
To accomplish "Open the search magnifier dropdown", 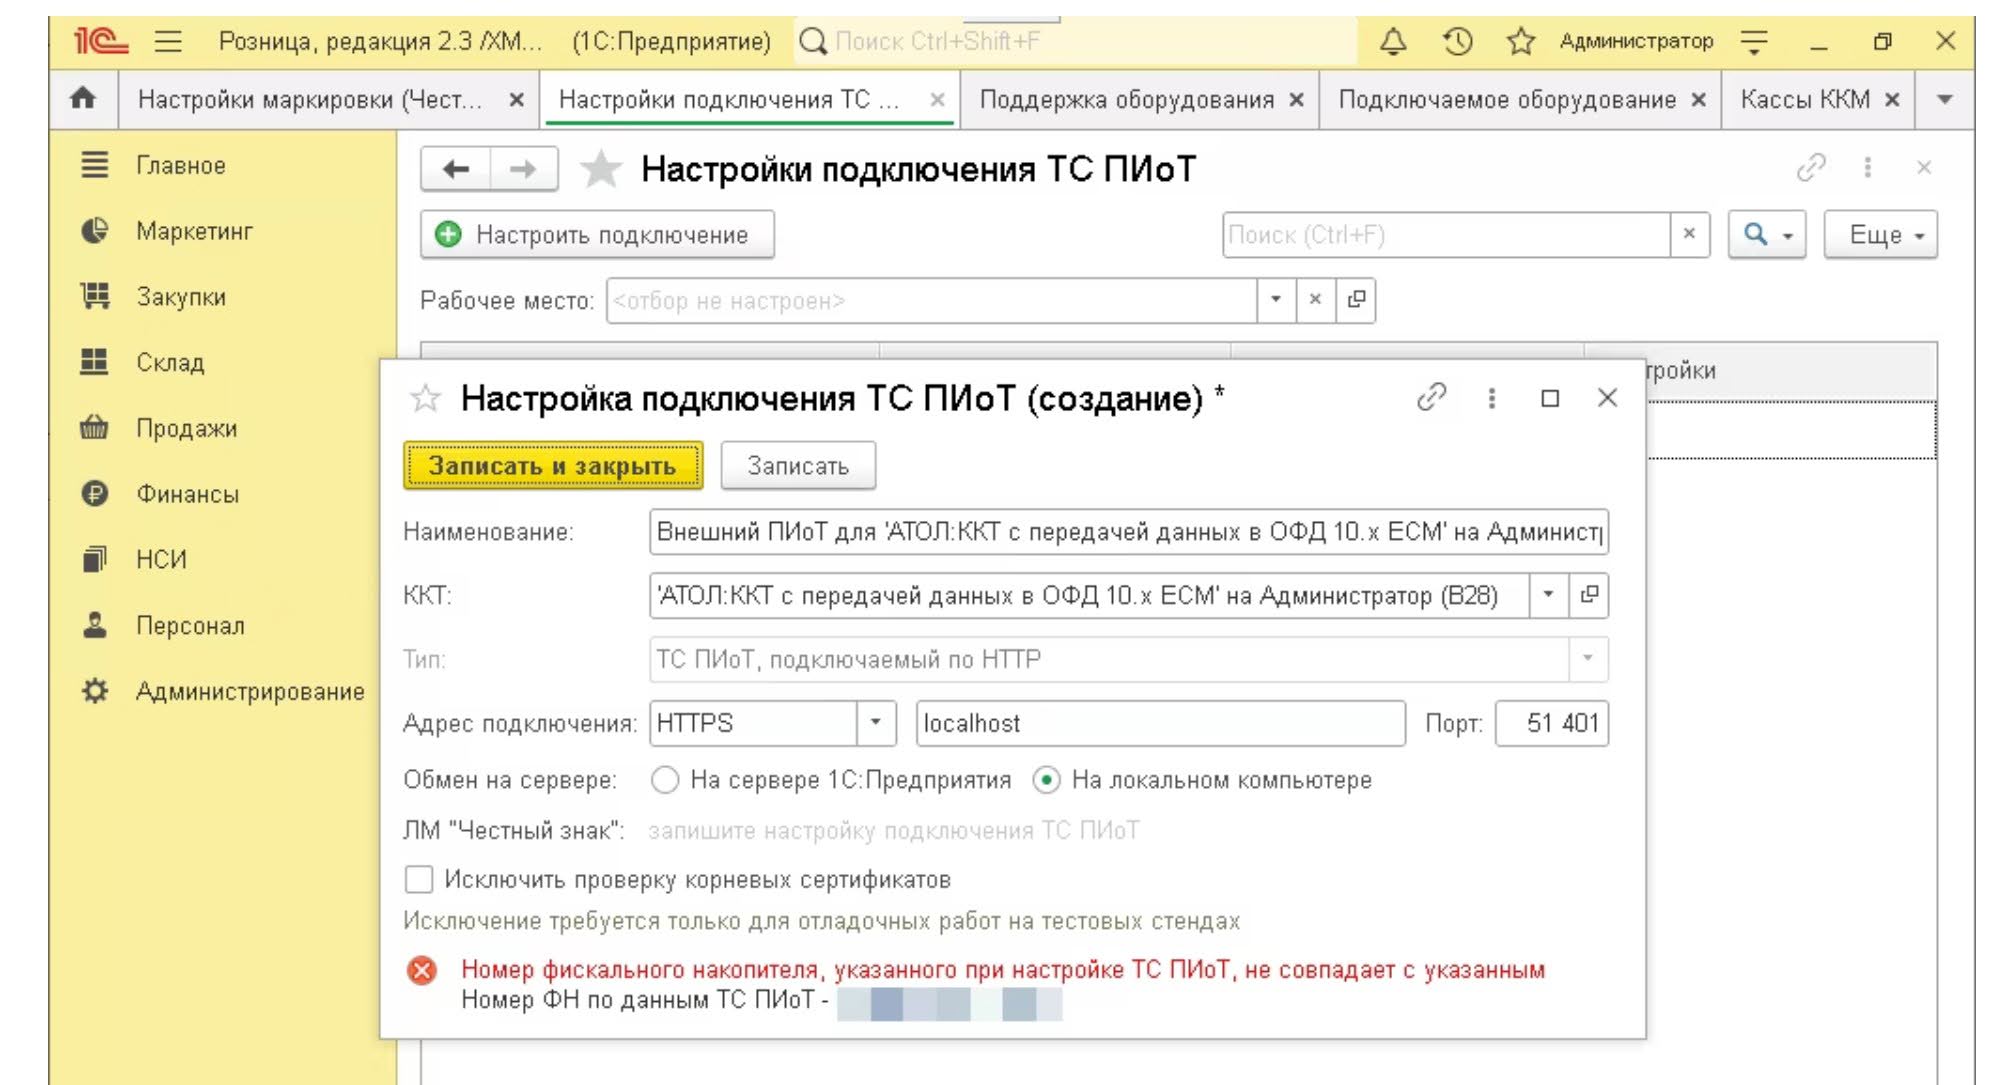I will click(x=1767, y=234).
